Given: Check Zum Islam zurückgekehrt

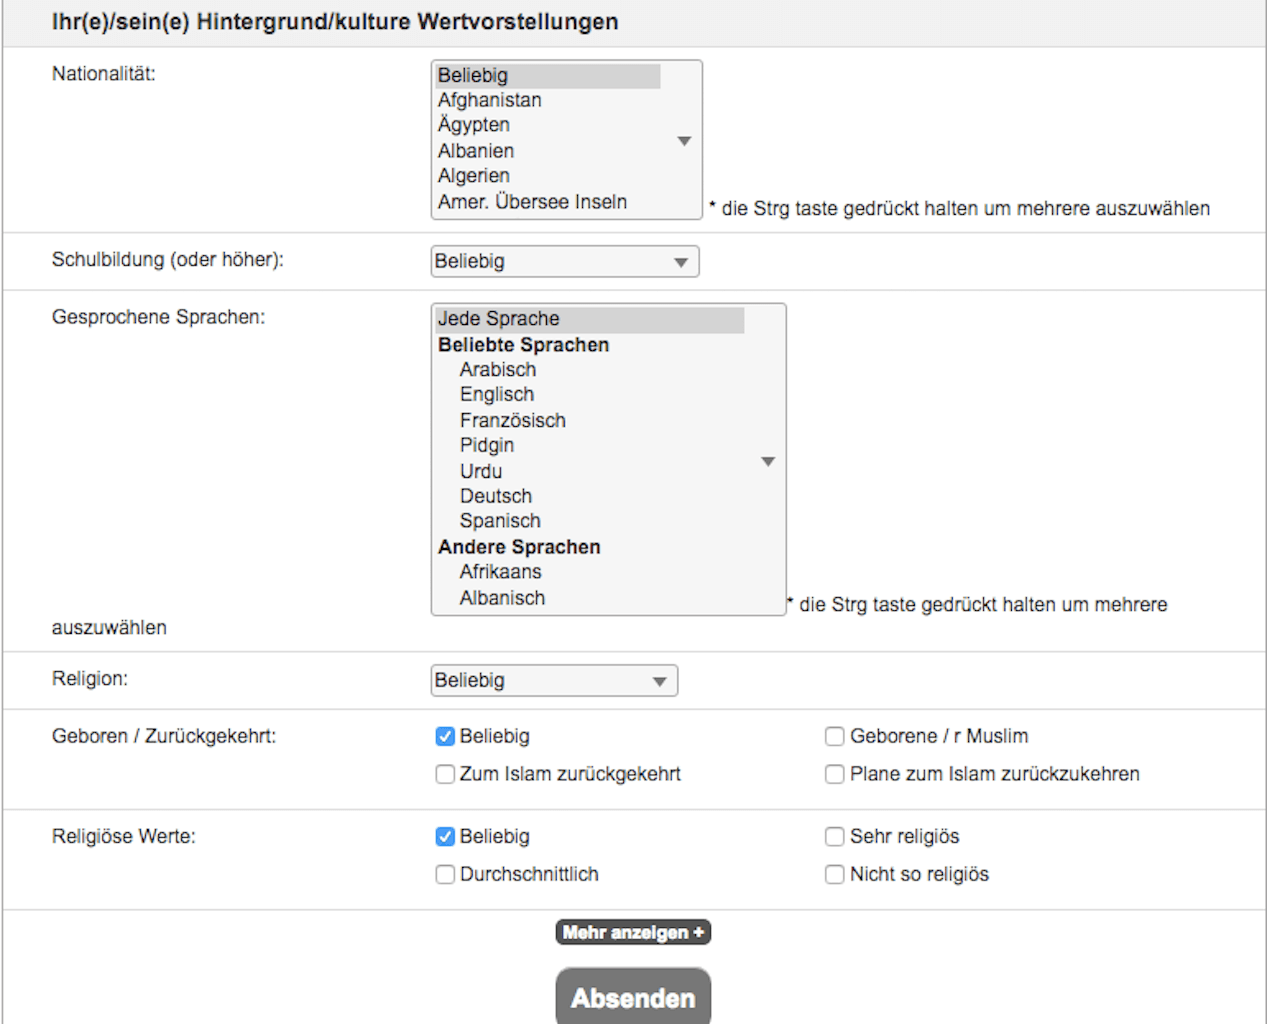Looking at the screenshot, I should (445, 775).
